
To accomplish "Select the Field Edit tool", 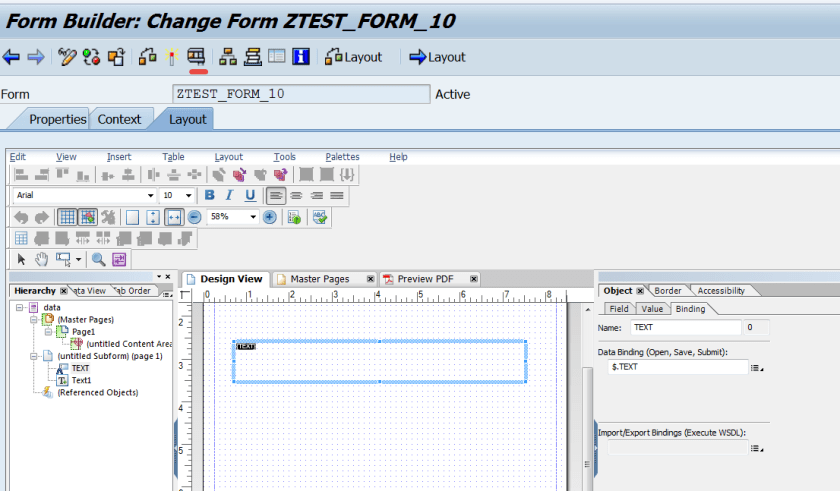I will point(63,260).
